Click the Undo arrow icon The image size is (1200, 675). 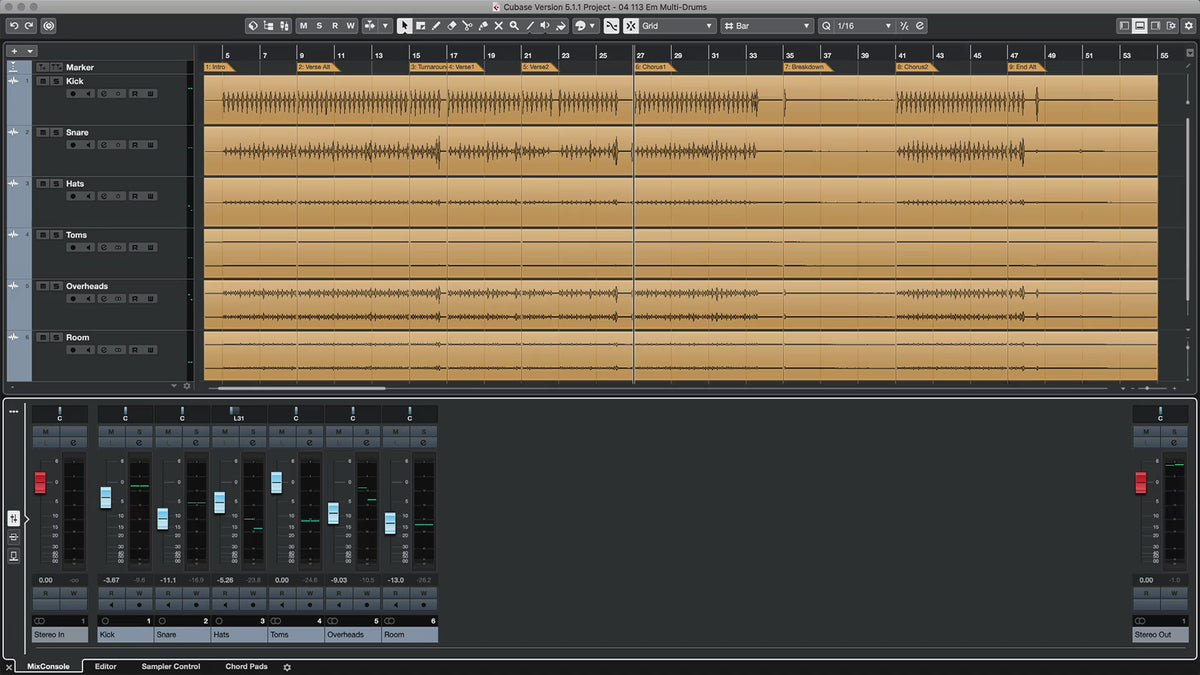[14, 25]
